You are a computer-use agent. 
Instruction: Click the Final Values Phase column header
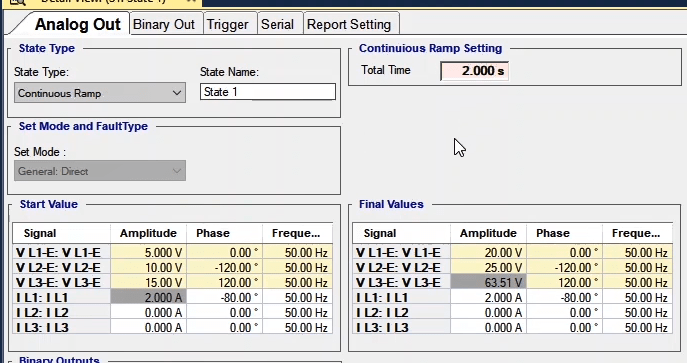tap(564, 233)
